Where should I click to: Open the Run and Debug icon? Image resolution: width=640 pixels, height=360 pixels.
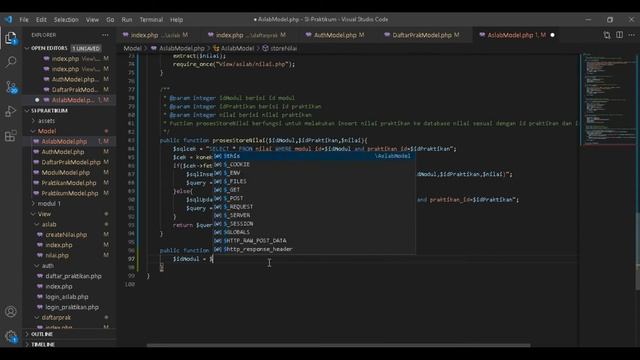(x=11, y=111)
